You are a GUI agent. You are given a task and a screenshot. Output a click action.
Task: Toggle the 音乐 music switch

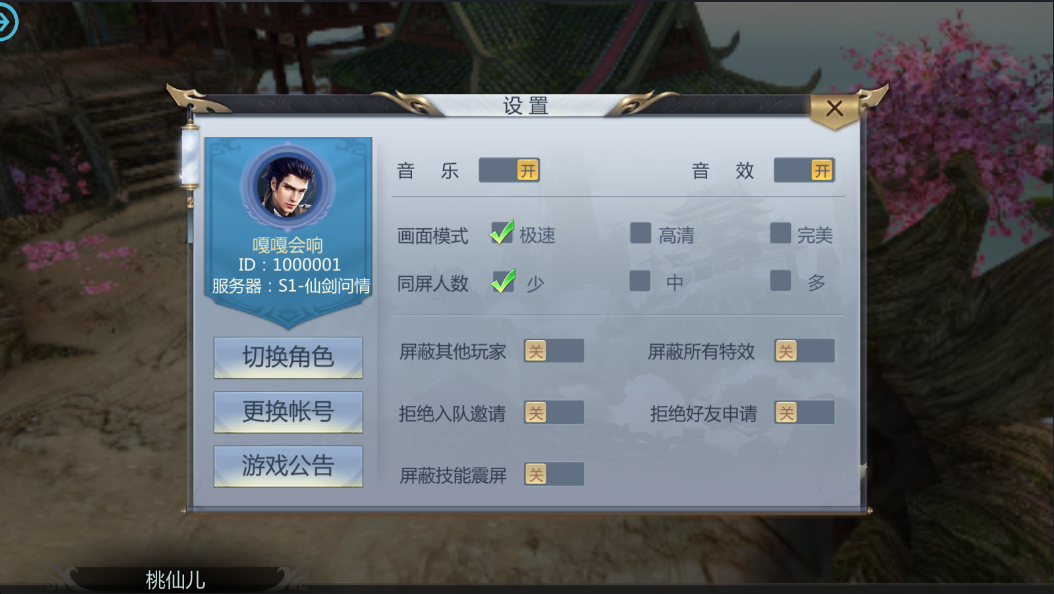point(509,170)
